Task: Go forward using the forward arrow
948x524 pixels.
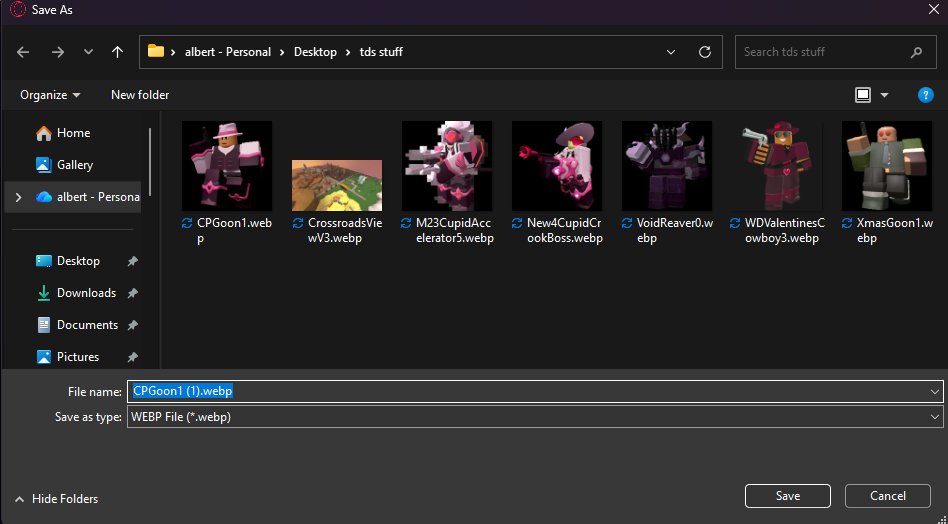Action: coord(57,53)
